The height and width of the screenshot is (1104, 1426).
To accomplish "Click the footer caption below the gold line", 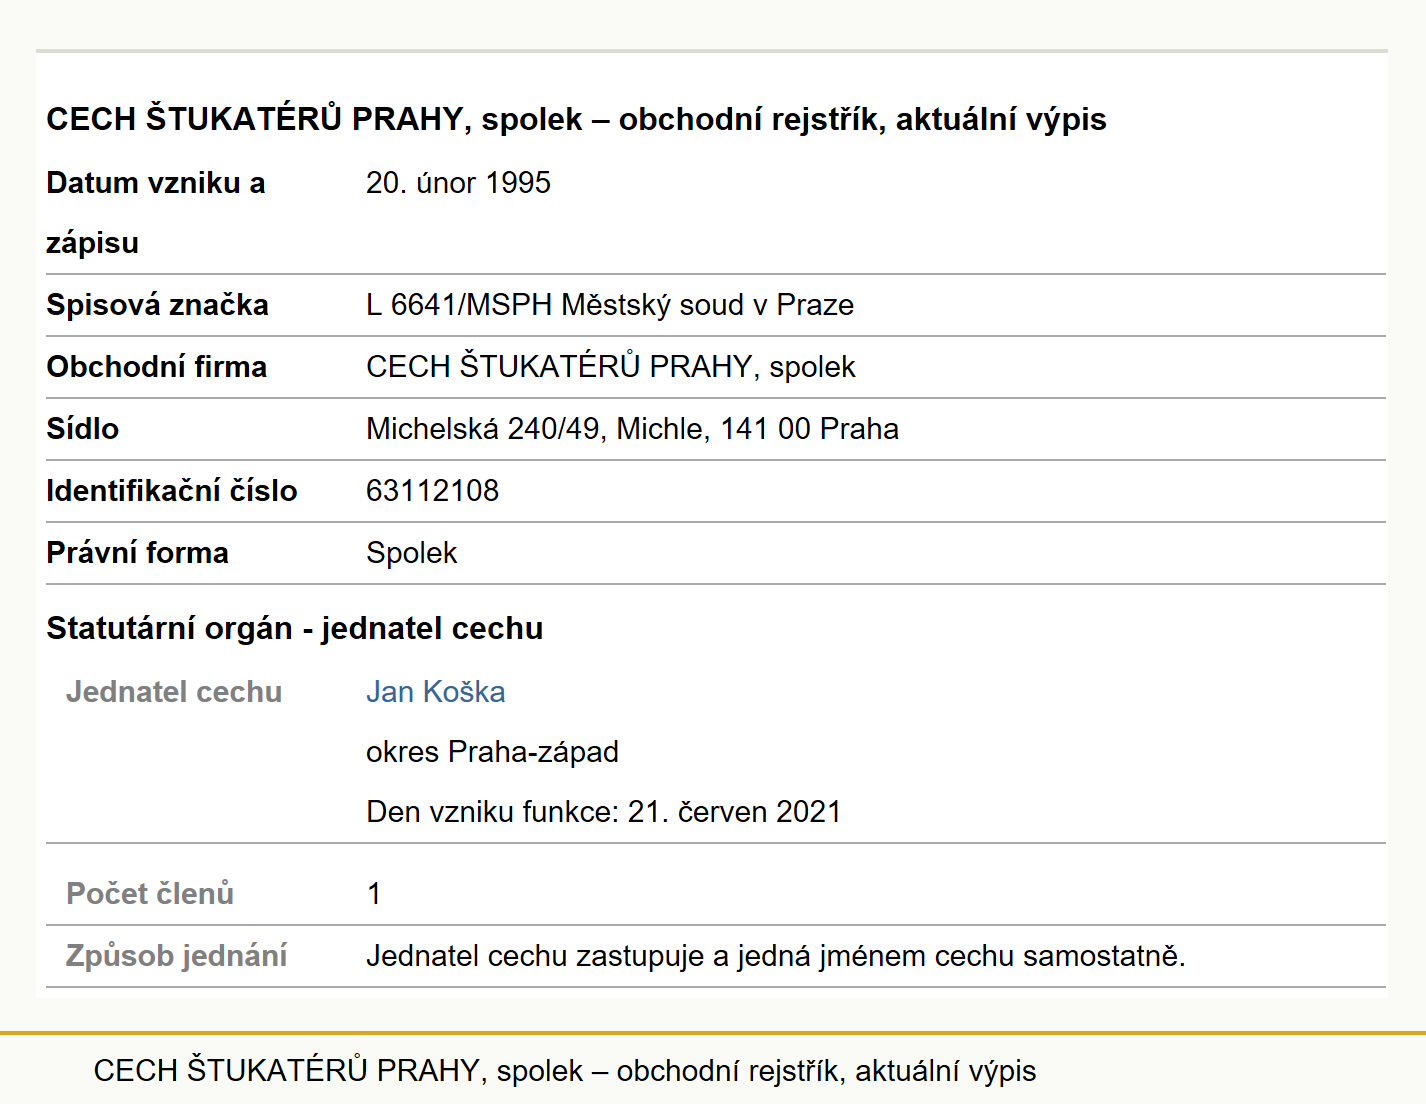I will point(565,1071).
